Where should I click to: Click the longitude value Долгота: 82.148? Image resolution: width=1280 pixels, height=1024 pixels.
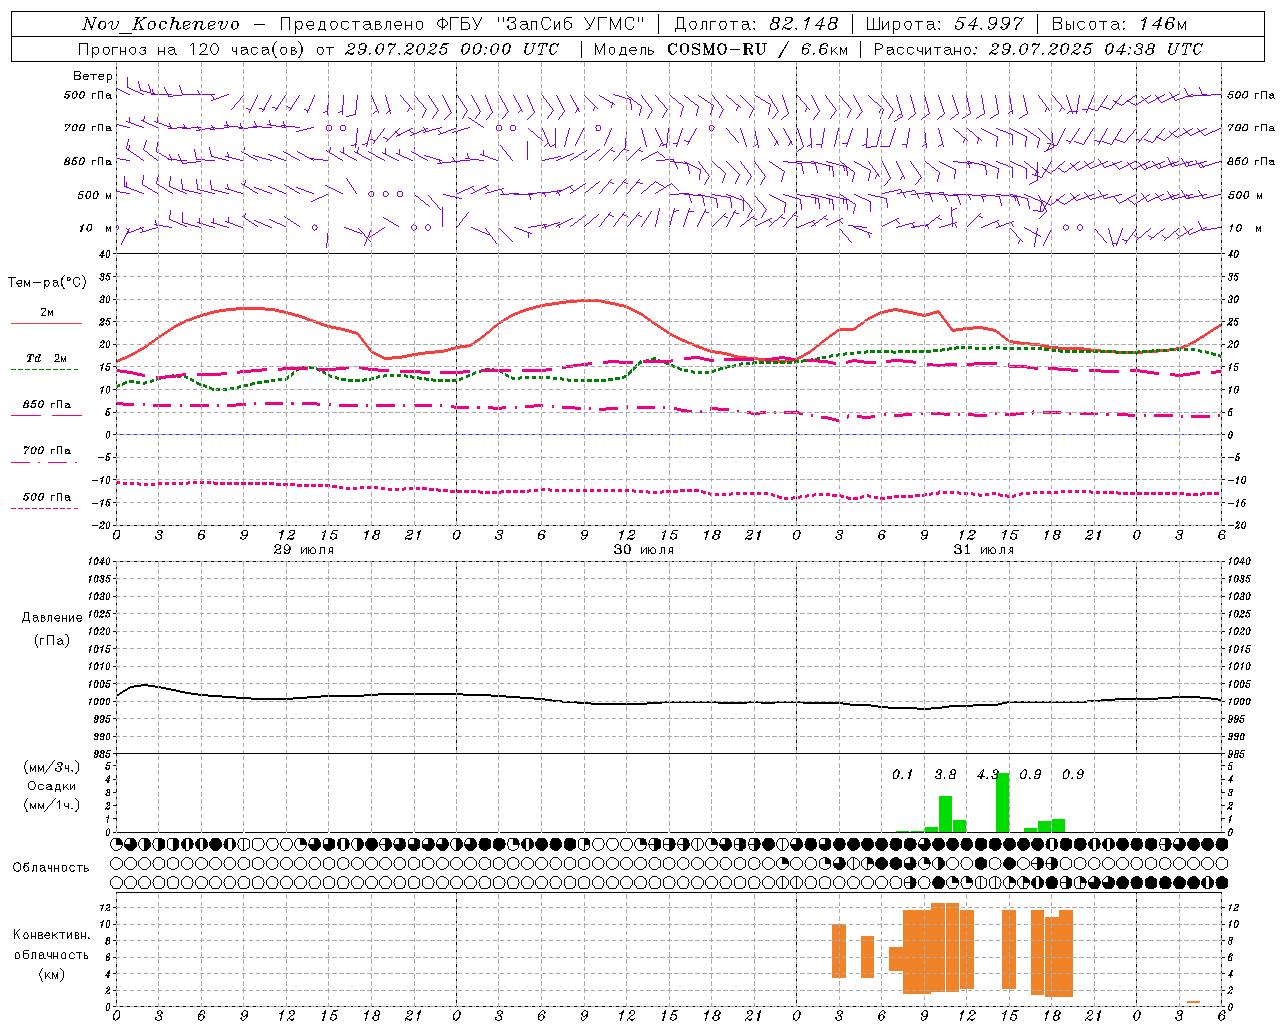(x=757, y=24)
